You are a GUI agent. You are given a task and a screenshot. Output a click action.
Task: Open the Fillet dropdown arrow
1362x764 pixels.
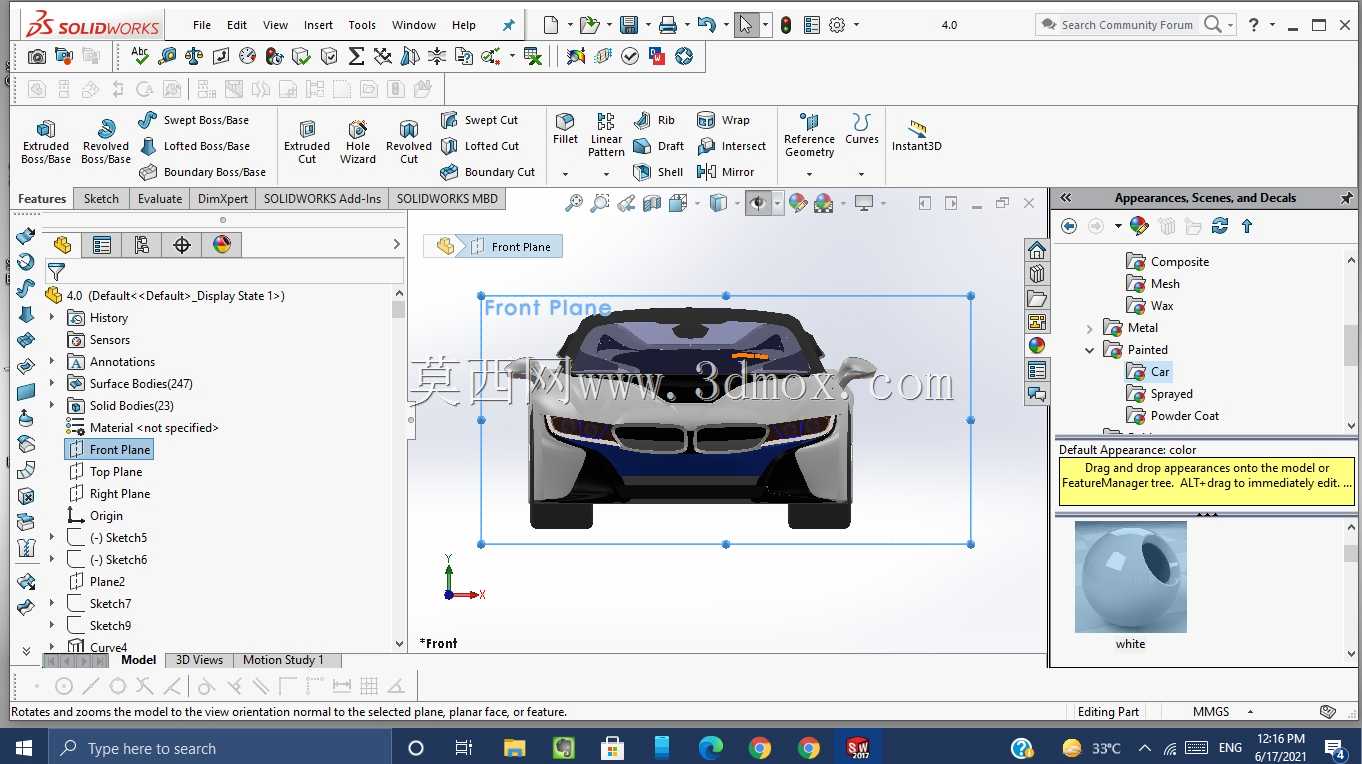[565, 174]
